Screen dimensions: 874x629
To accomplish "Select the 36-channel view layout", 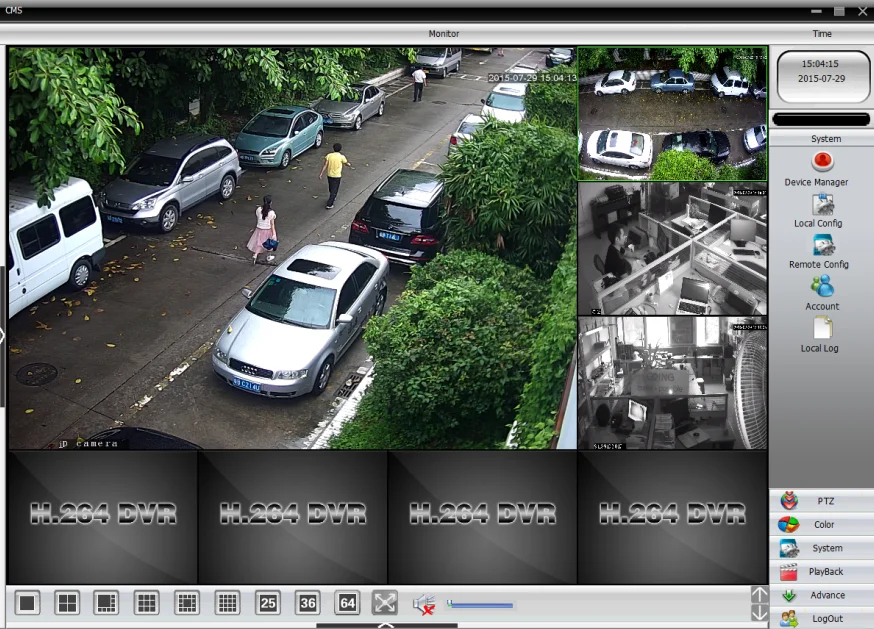I will (x=308, y=603).
